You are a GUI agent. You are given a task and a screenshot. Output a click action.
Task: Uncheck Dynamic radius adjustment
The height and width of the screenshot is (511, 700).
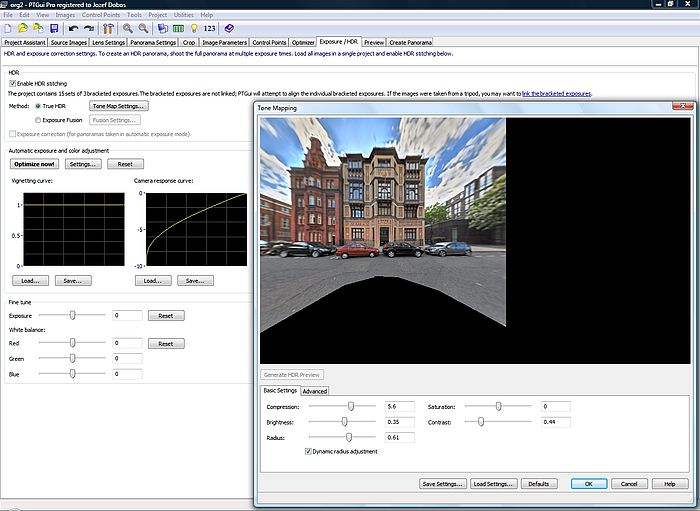point(308,451)
